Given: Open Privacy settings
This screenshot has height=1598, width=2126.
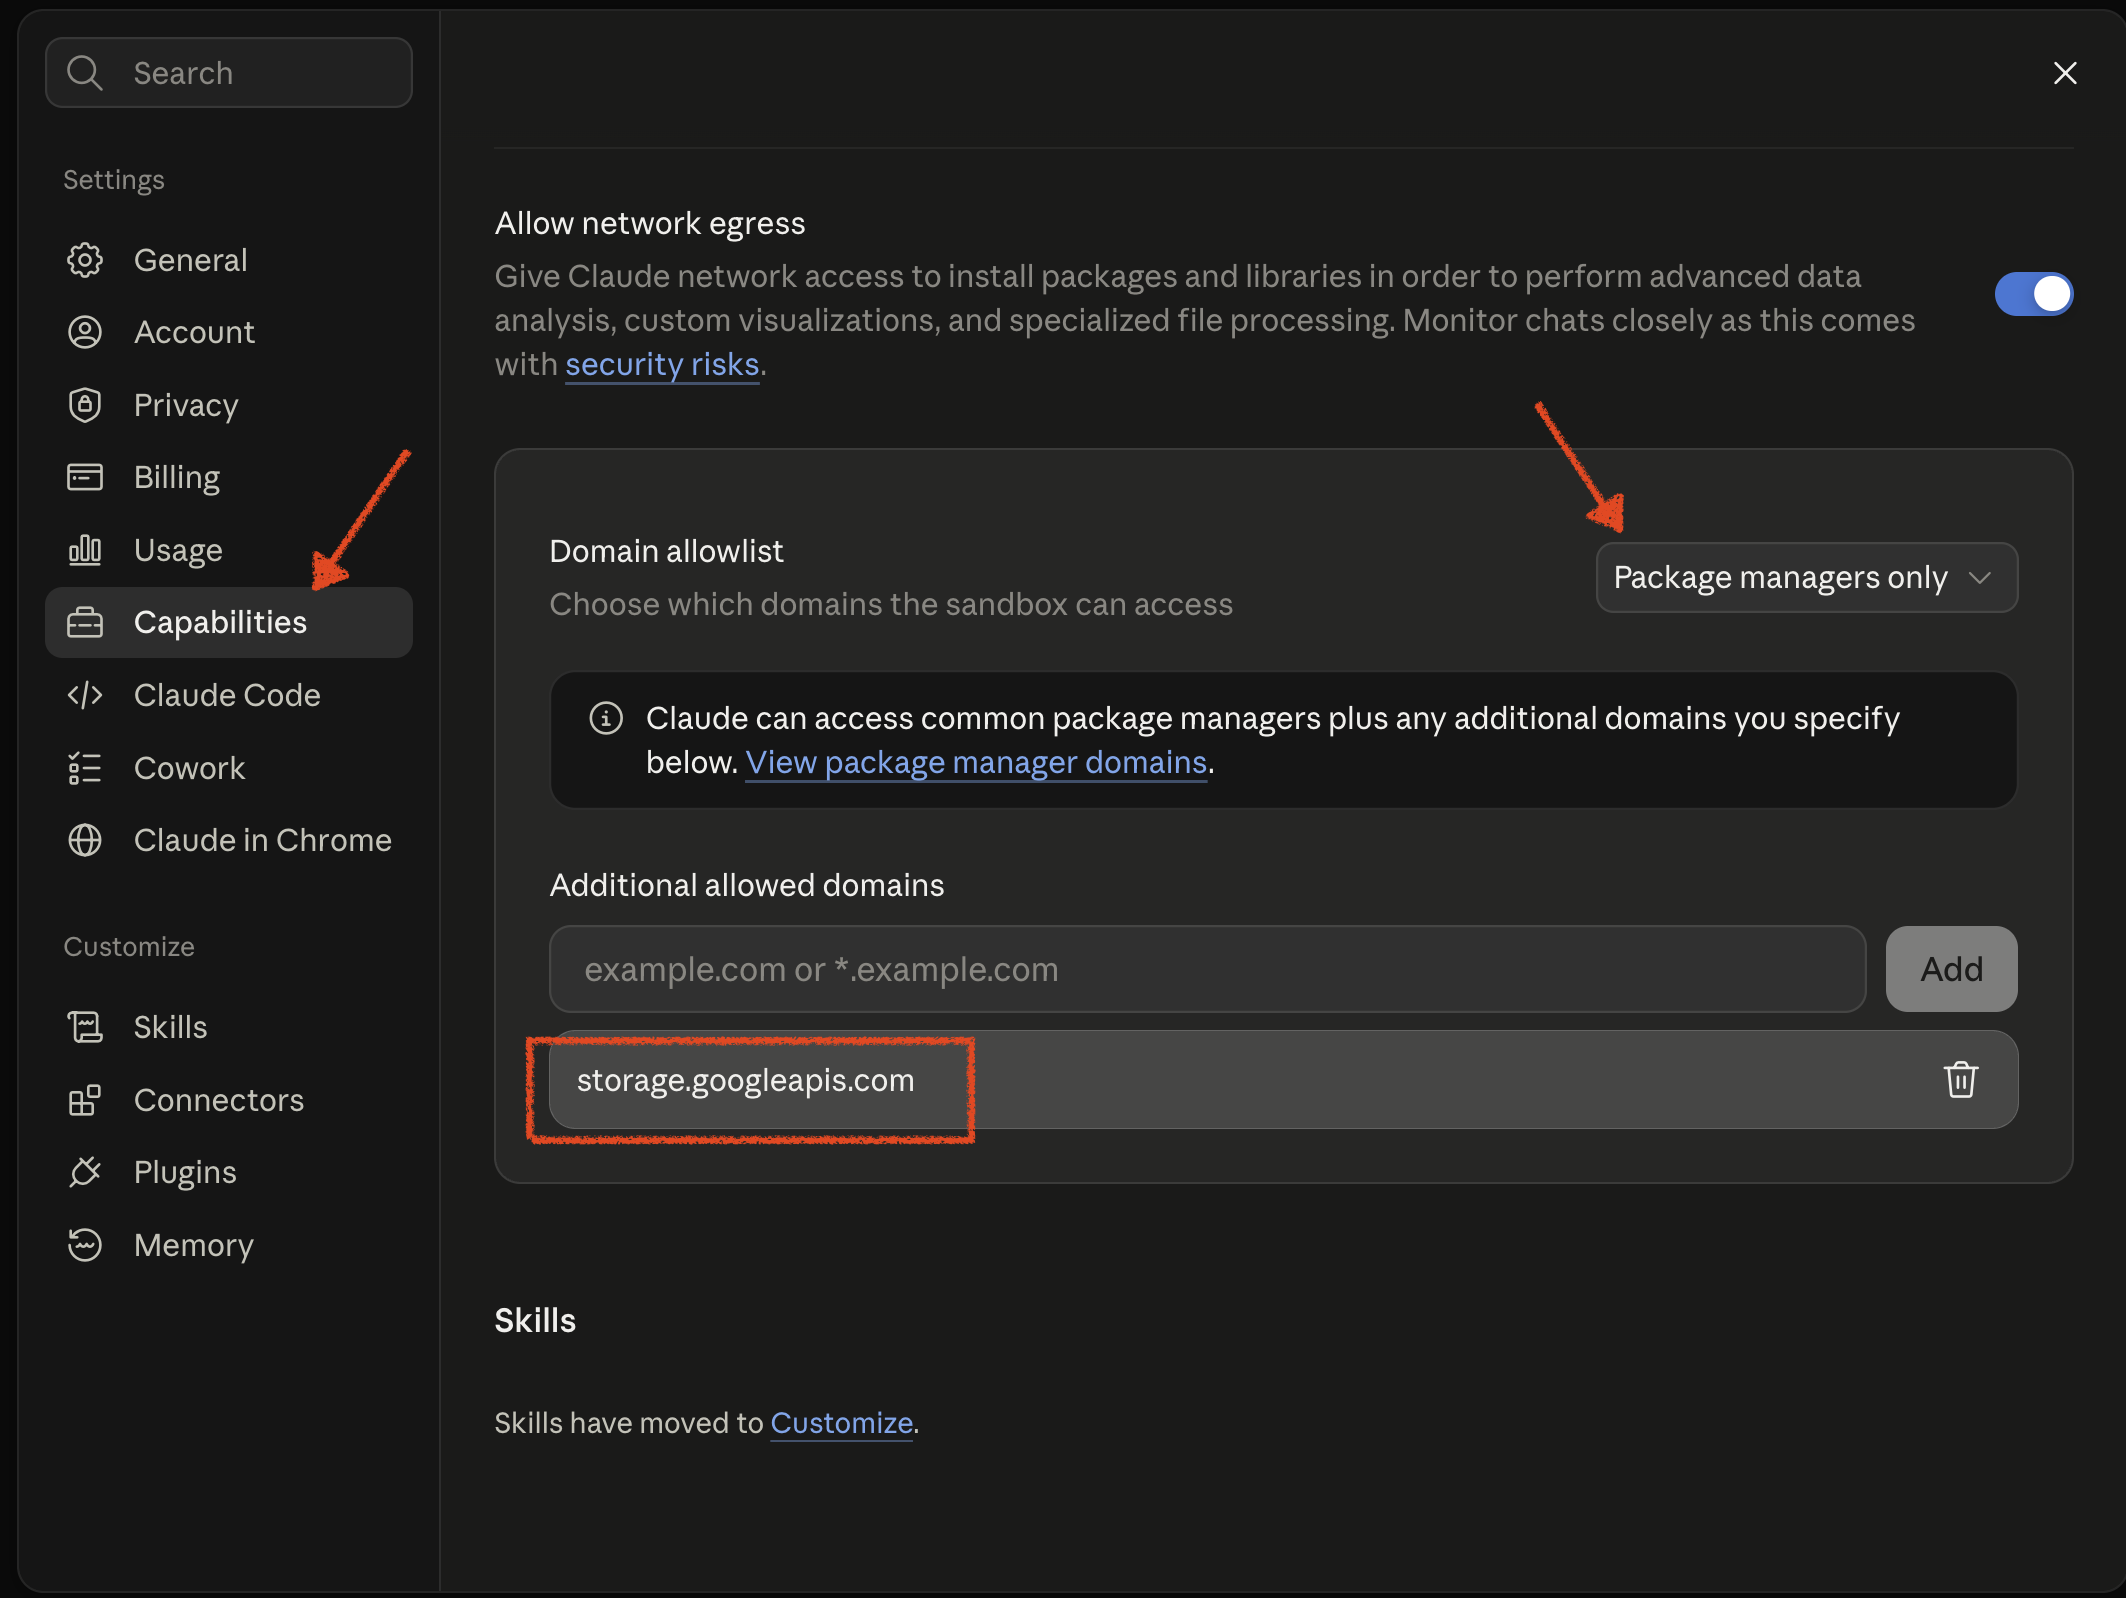Looking at the screenshot, I should (229, 405).
